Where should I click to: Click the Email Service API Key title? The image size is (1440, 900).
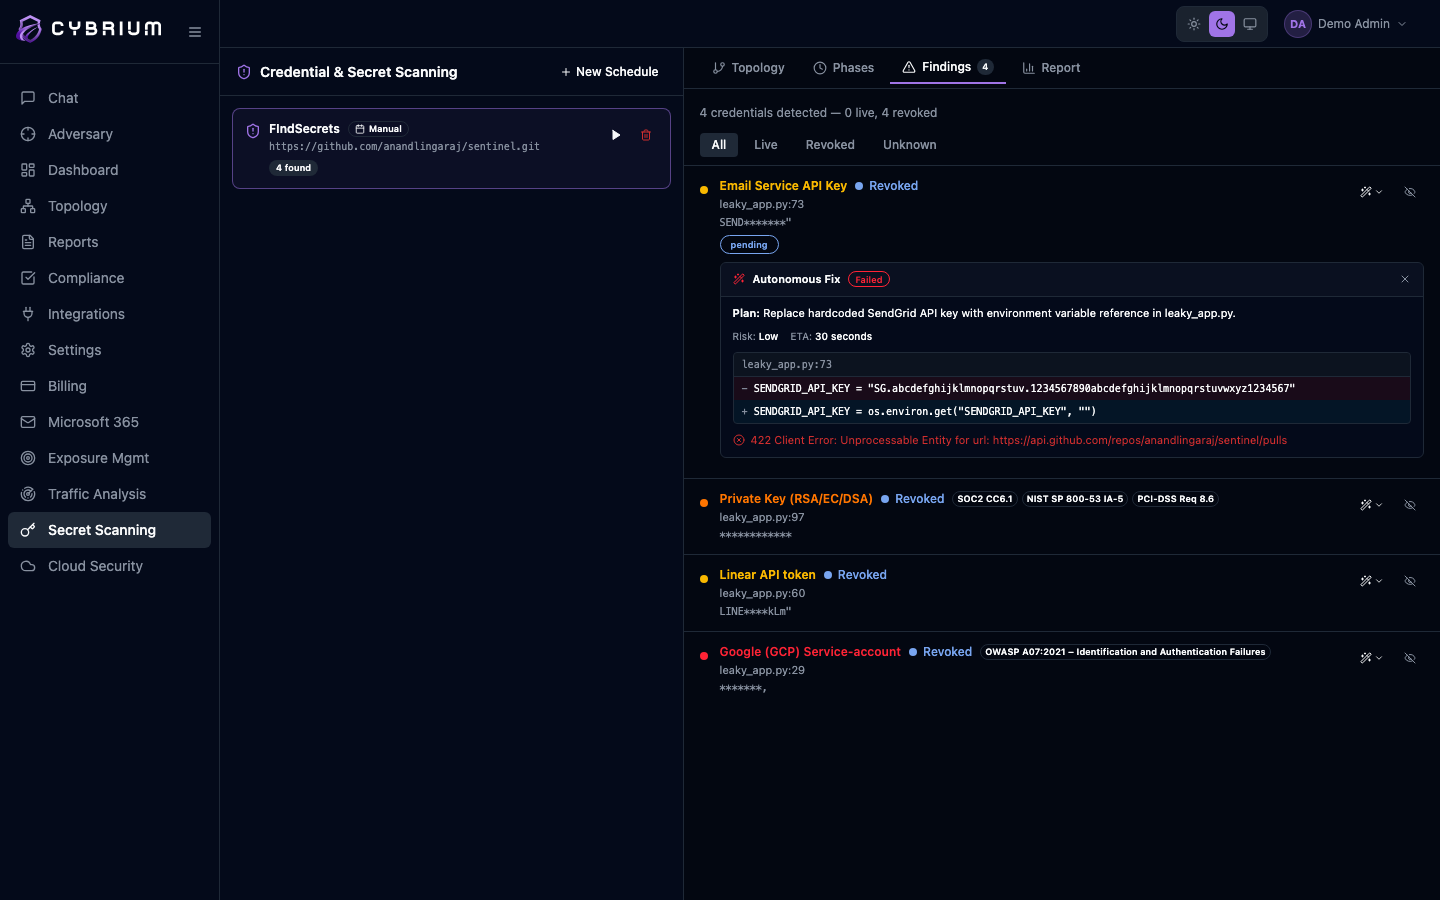click(x=783, y=186)
